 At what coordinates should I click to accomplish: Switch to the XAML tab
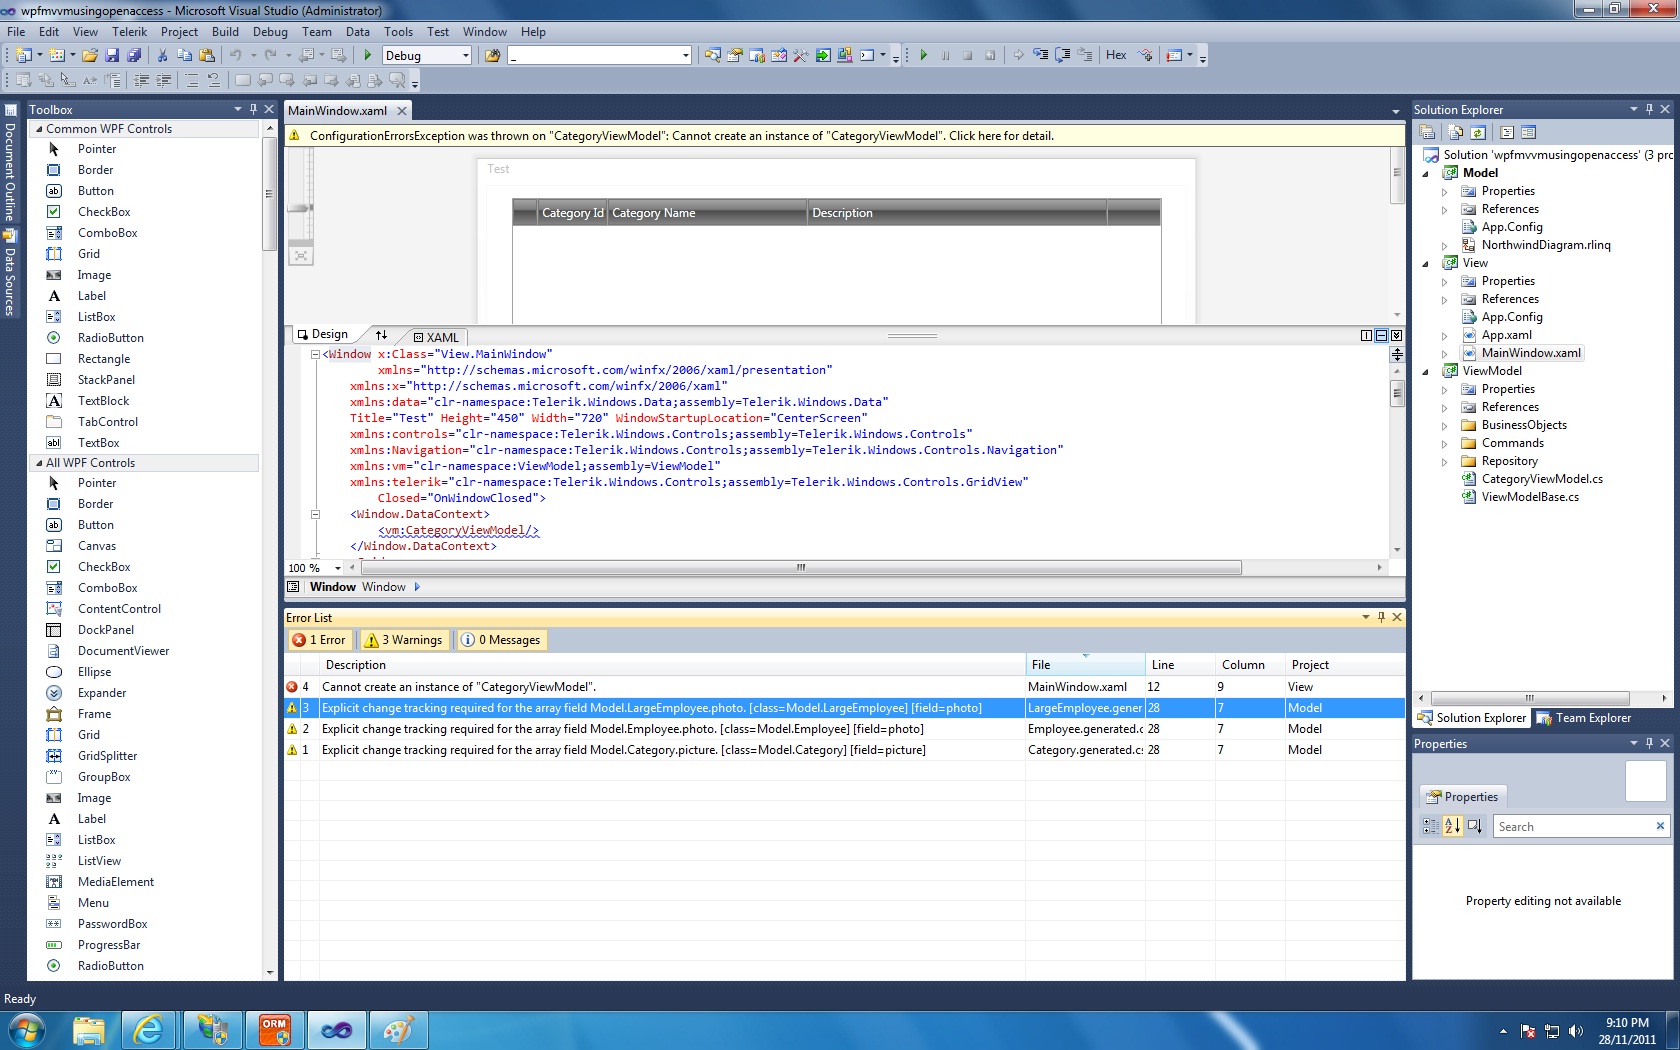tap(436, 337)
